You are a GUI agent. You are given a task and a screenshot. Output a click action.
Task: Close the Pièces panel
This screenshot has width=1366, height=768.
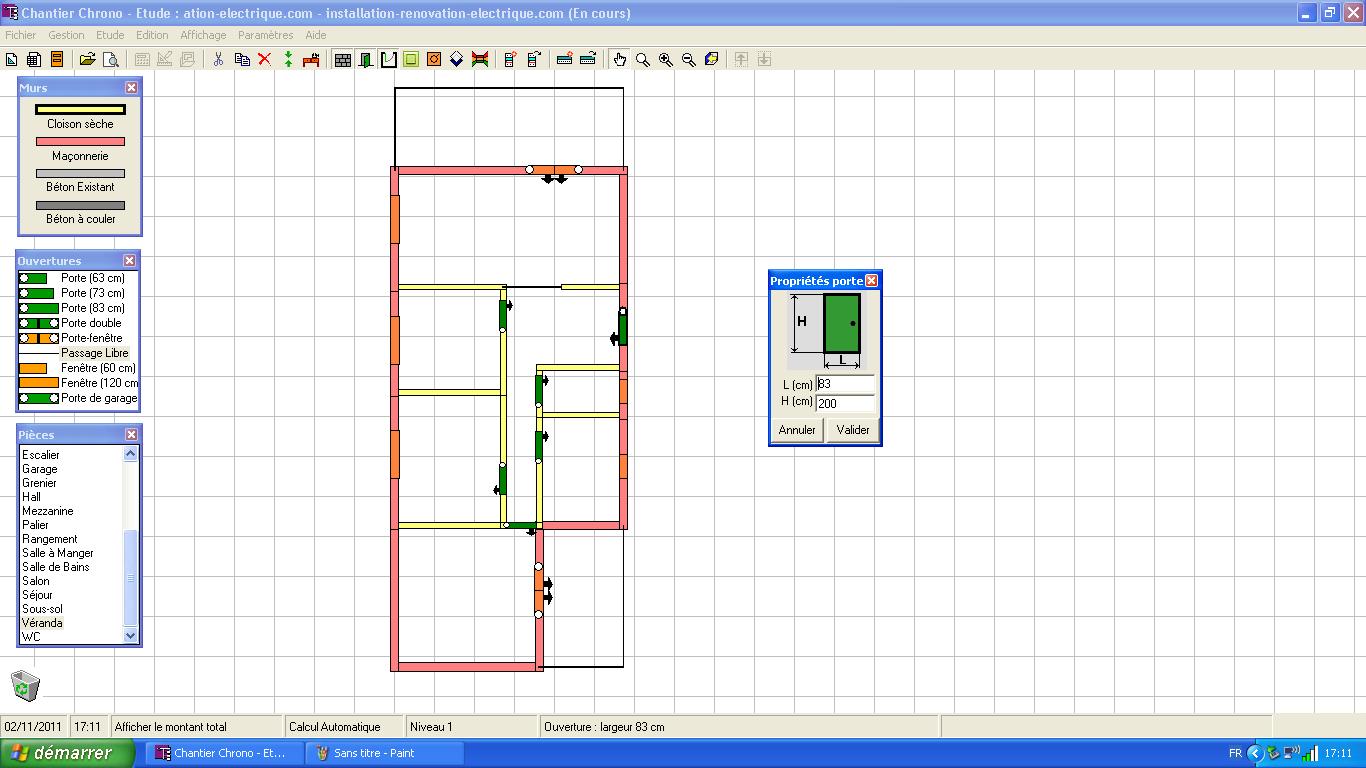coord(131,435)
